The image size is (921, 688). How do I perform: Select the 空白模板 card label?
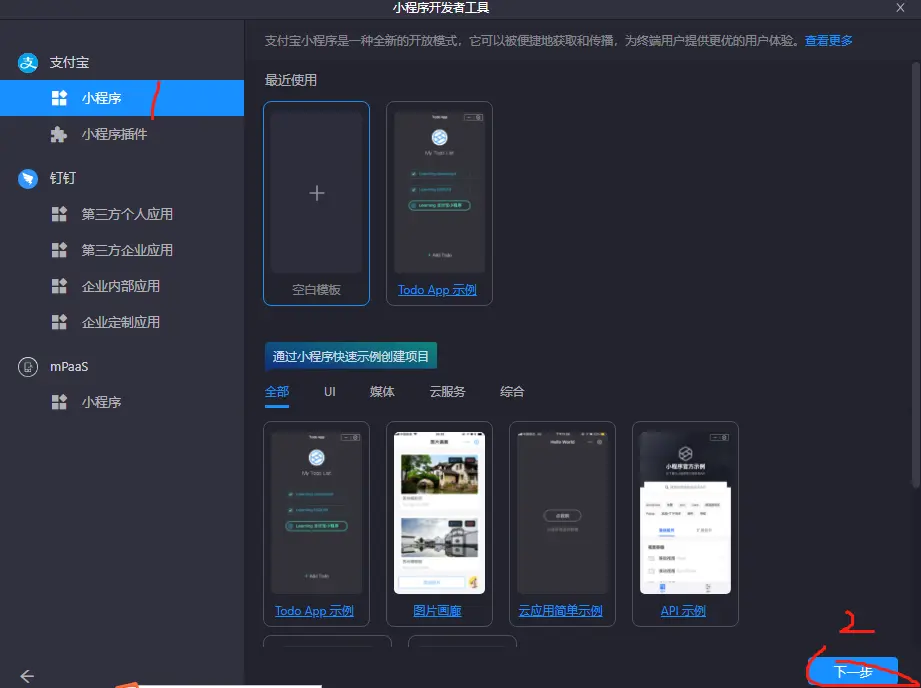click(x=317, y=290)
